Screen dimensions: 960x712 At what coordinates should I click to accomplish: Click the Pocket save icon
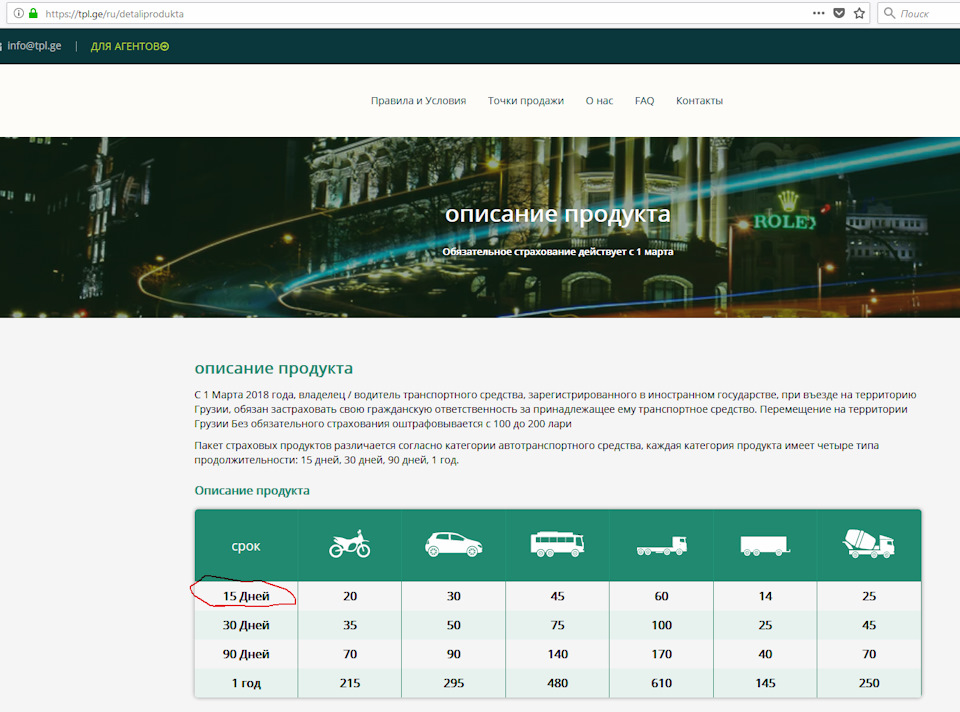point(839,14)
